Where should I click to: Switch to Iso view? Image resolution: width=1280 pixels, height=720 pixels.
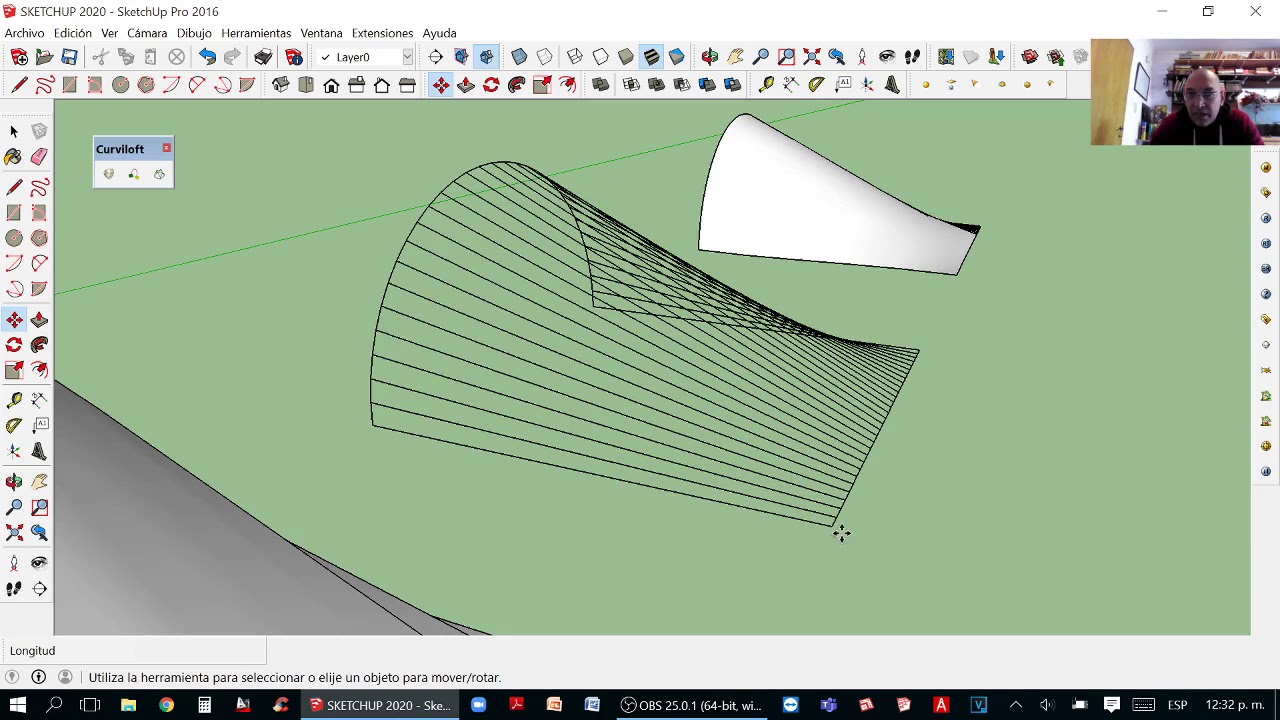(280, 85)
